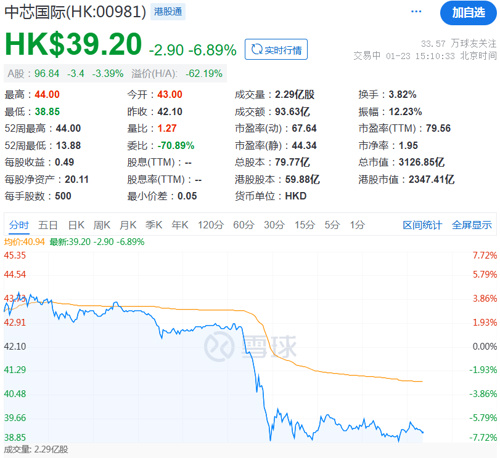The height and width of the screenshot is (458, 500).
Task: Click the 港股通 tag badge
Action: click(168, 12)
